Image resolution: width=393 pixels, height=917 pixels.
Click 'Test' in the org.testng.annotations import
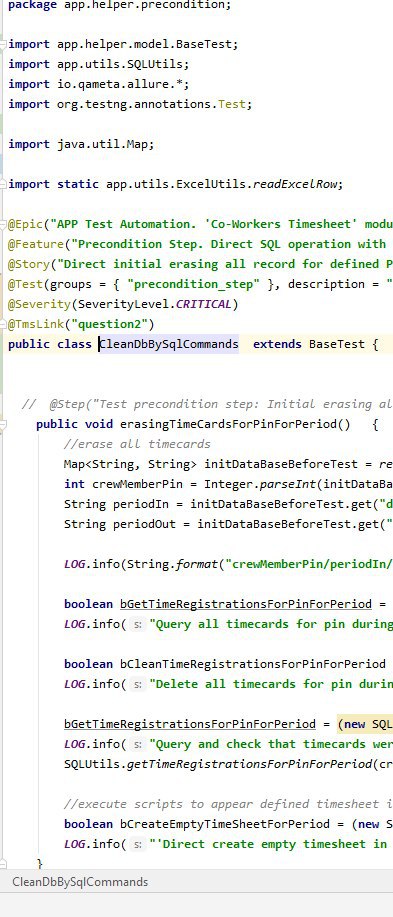pos(232,104)
